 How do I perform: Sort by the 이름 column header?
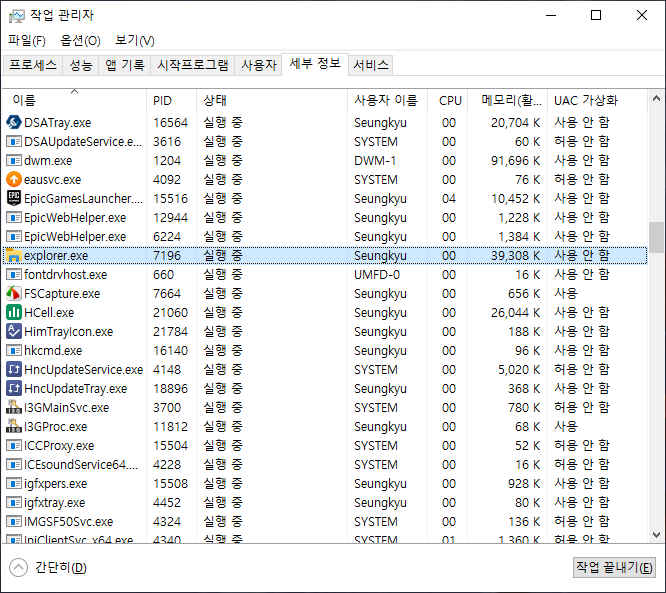pos(74,101)
